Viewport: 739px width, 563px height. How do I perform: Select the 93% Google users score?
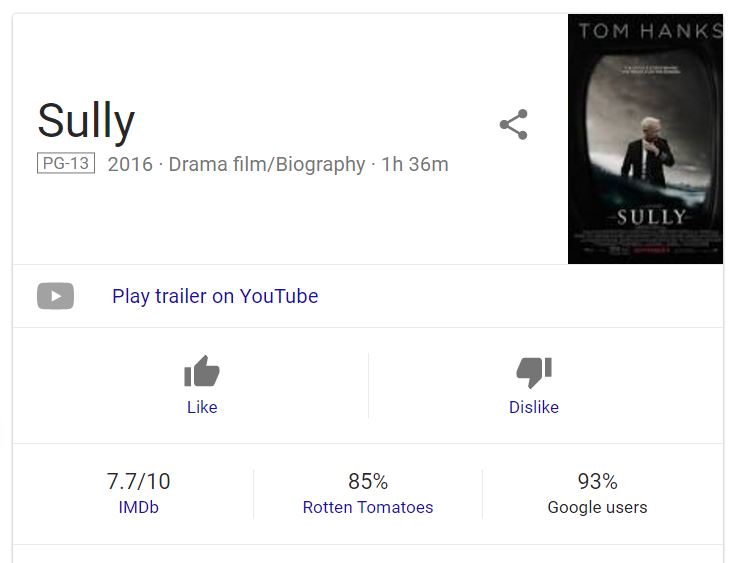pyautogui.click(x=597, y=481)
